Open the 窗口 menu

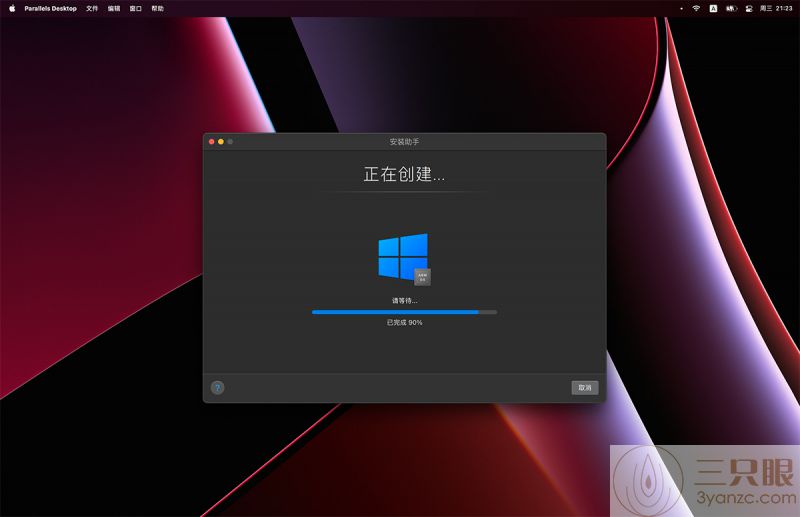pyautogui.click(x=135, y=8)
